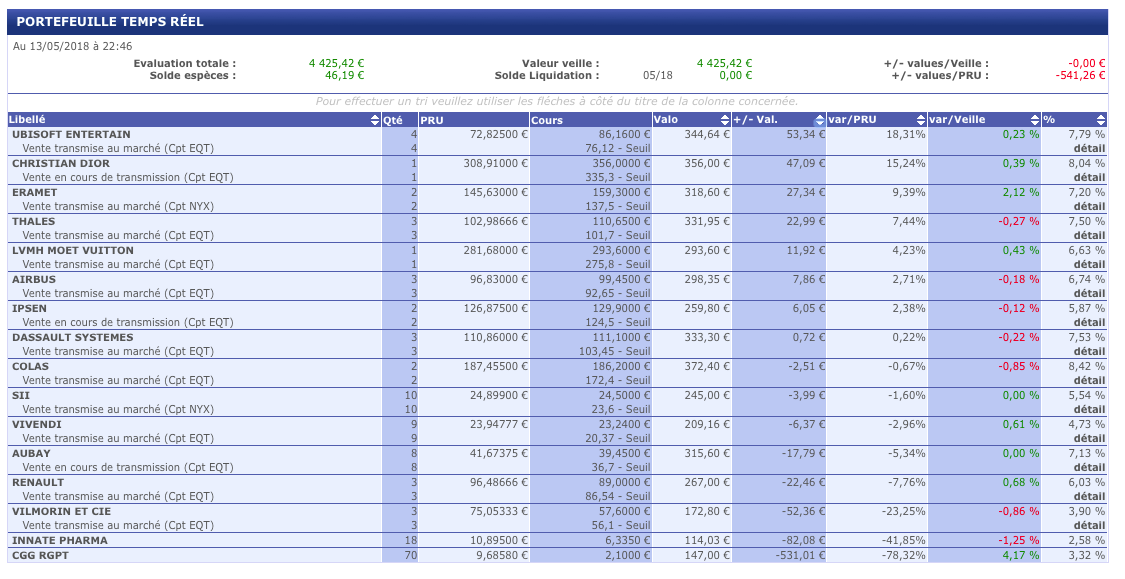Click ERAMET order status Vente transmise (Cpt NYX)
The image size is (1125, 579).
[x=118, y=207]
